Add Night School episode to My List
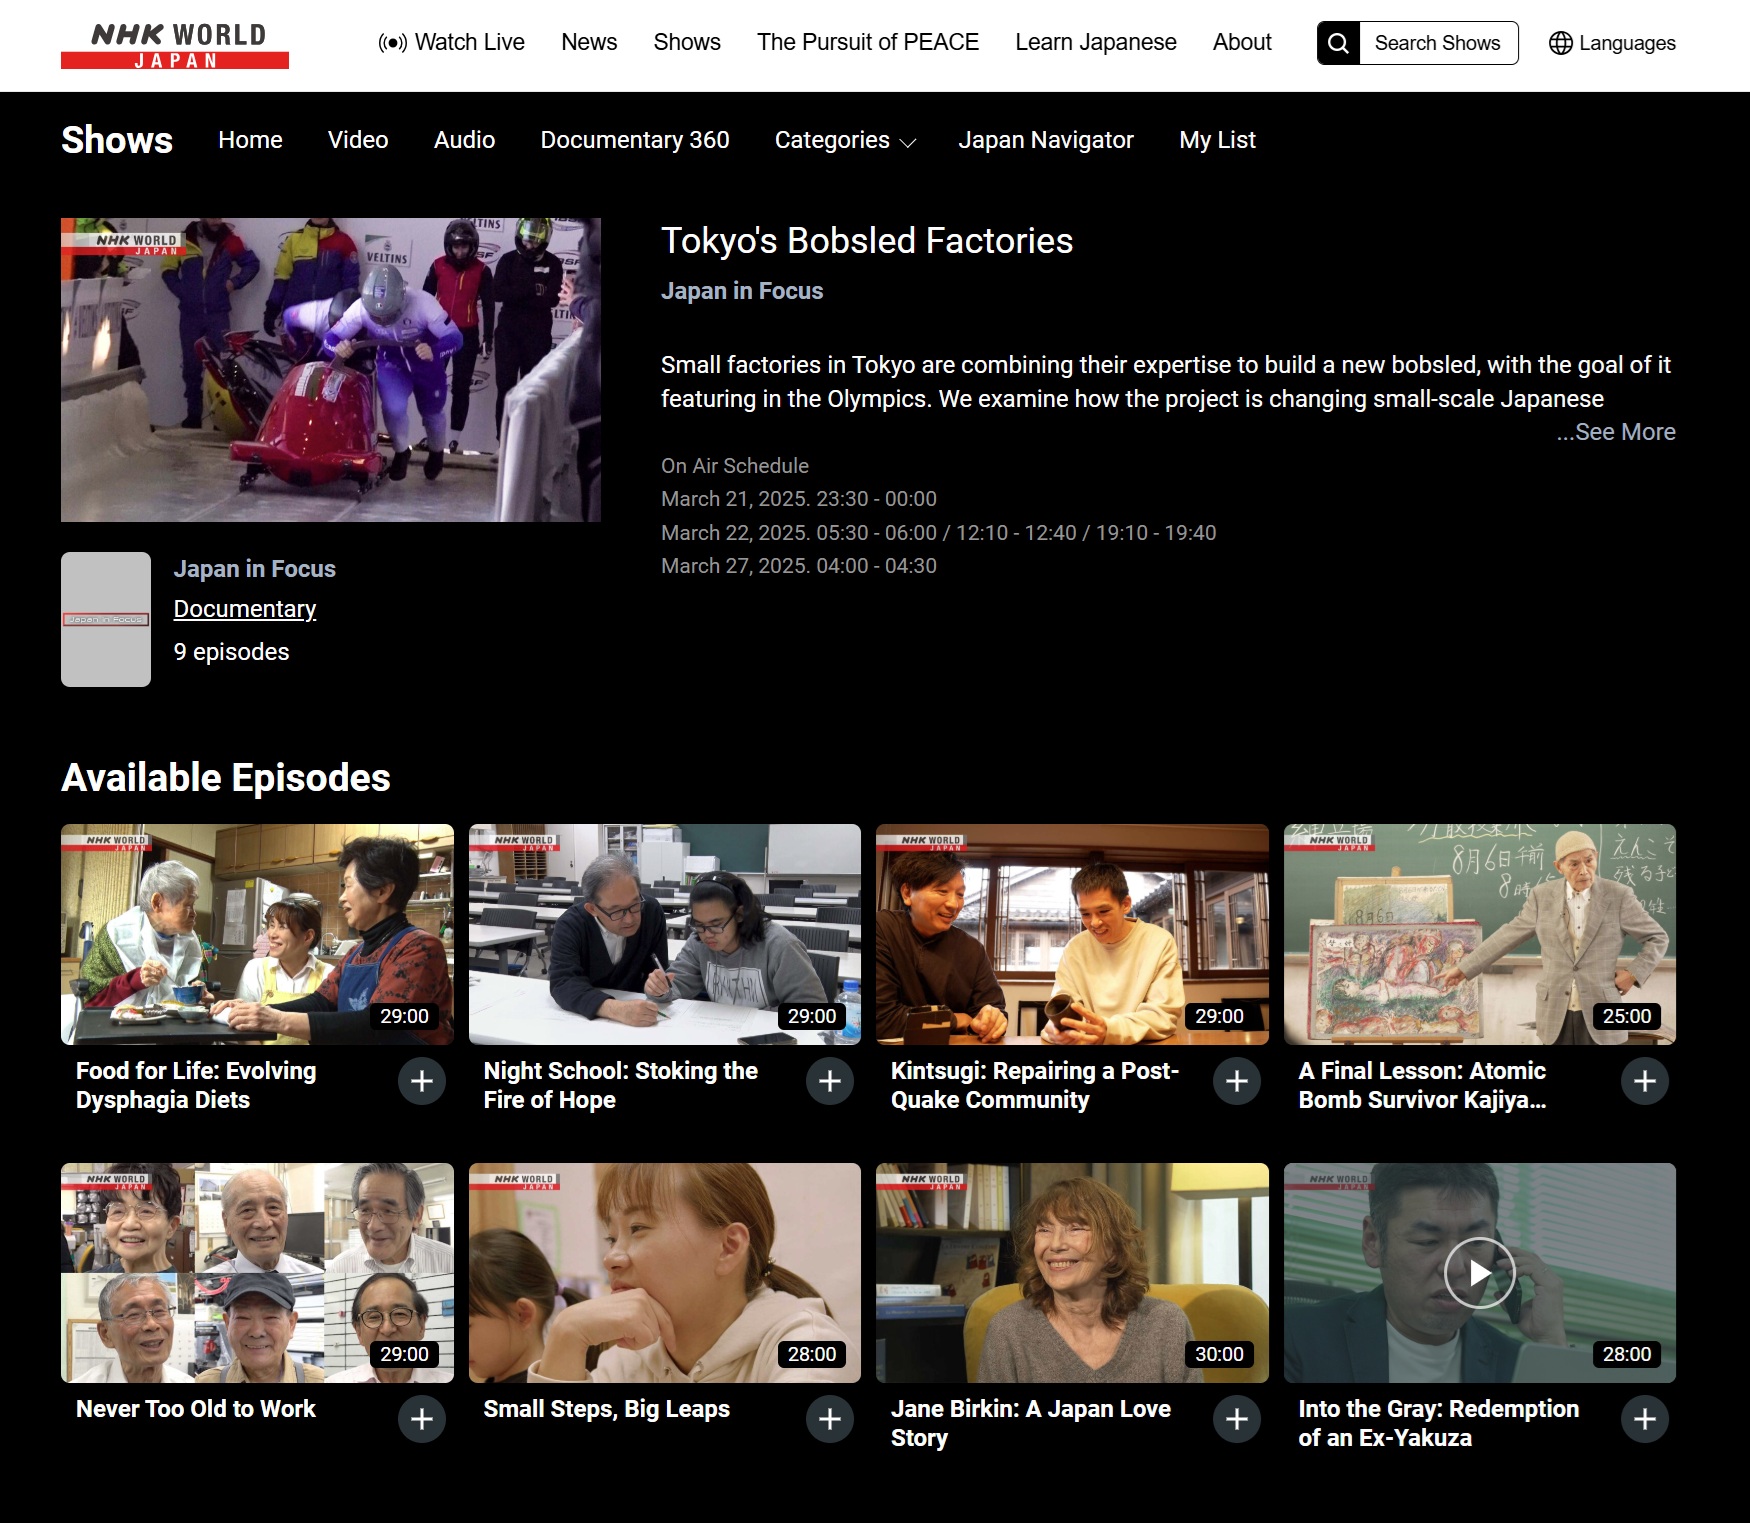Viewport: 1750px width, 1523px height. [x=830, y=1081]
